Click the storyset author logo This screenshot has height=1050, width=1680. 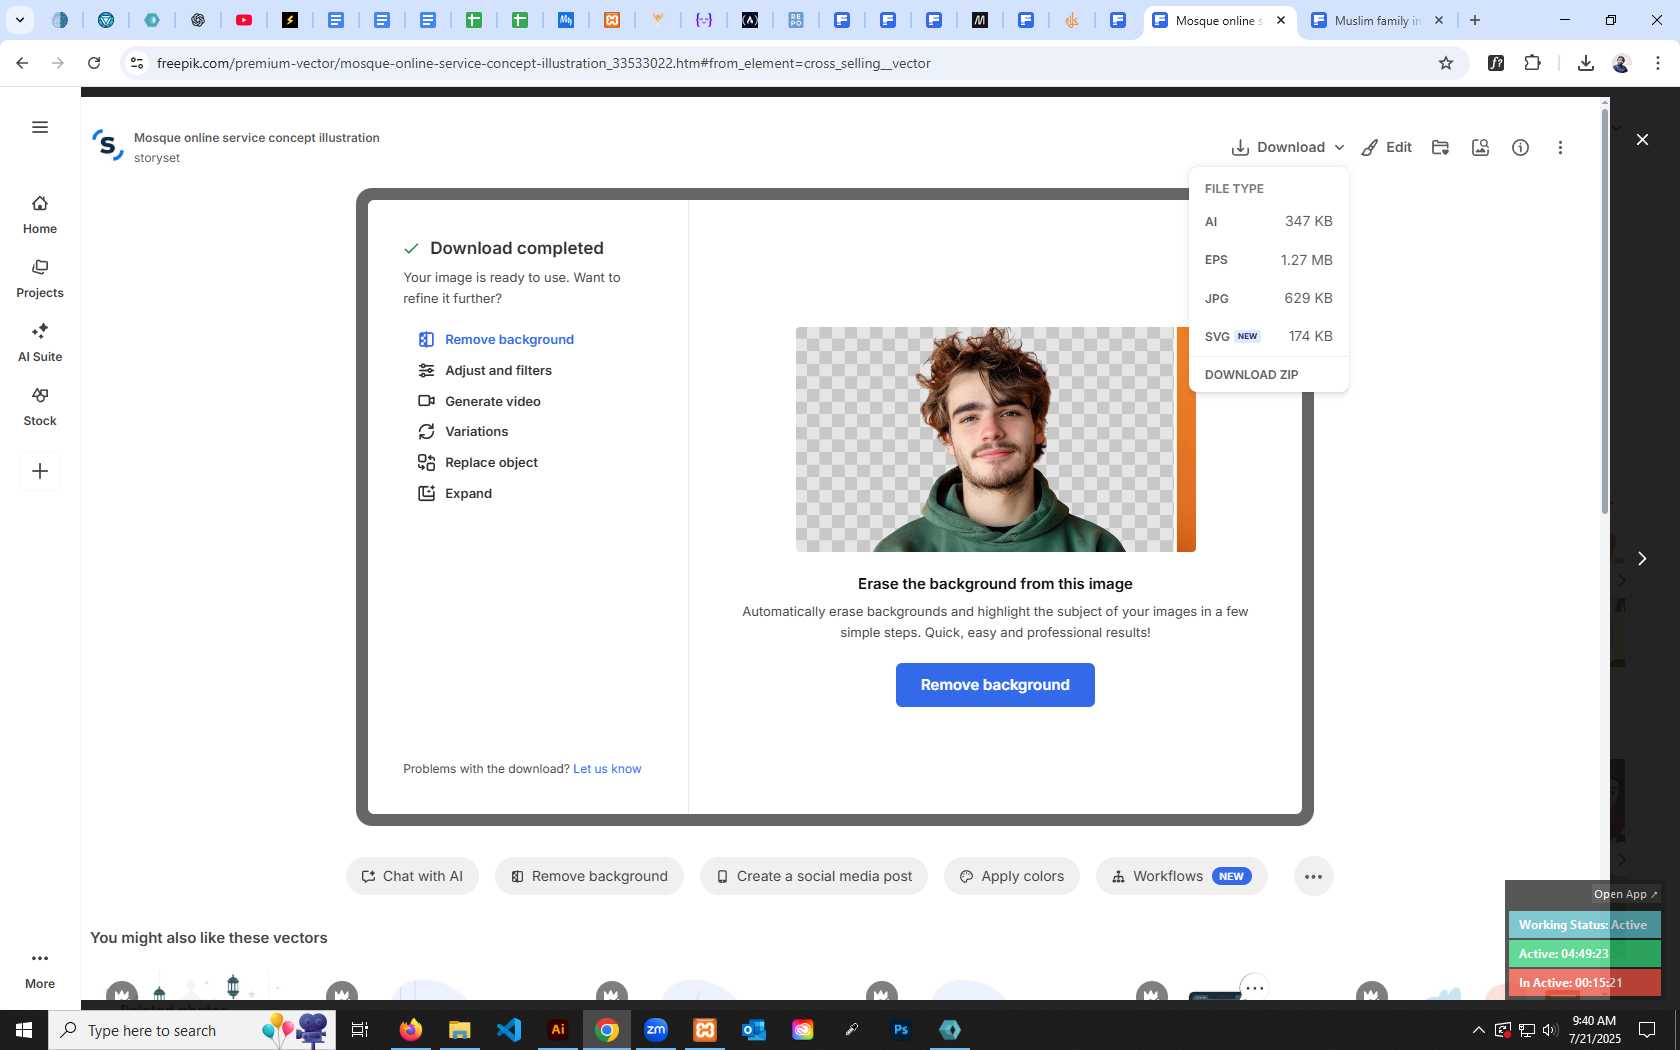coord(108,146)
